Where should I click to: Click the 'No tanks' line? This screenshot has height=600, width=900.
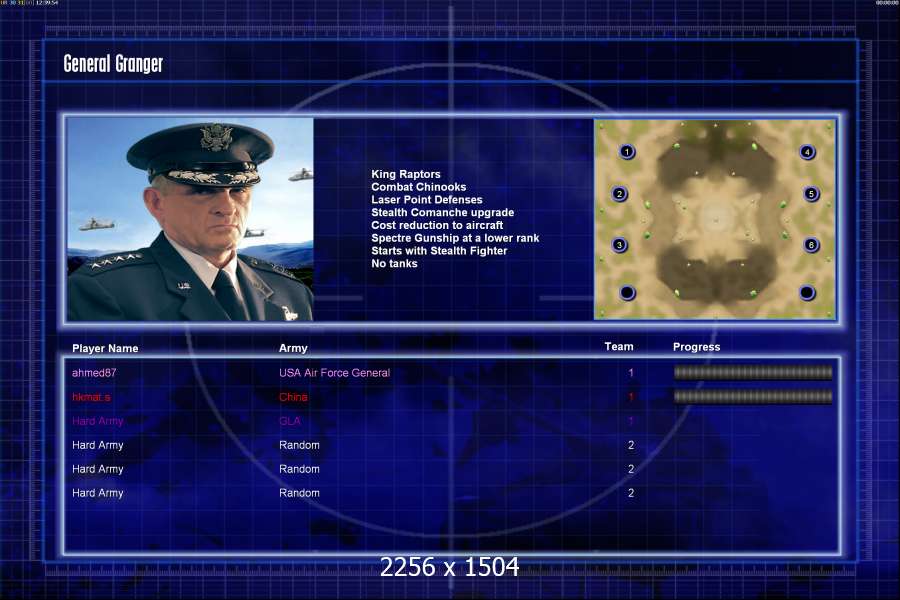[x=394, y=264]
